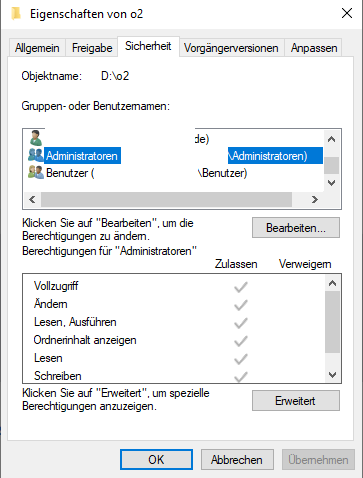The image size is (363, 478).
Task: Click the permissions list up arrow
Action: coord(332,283)
